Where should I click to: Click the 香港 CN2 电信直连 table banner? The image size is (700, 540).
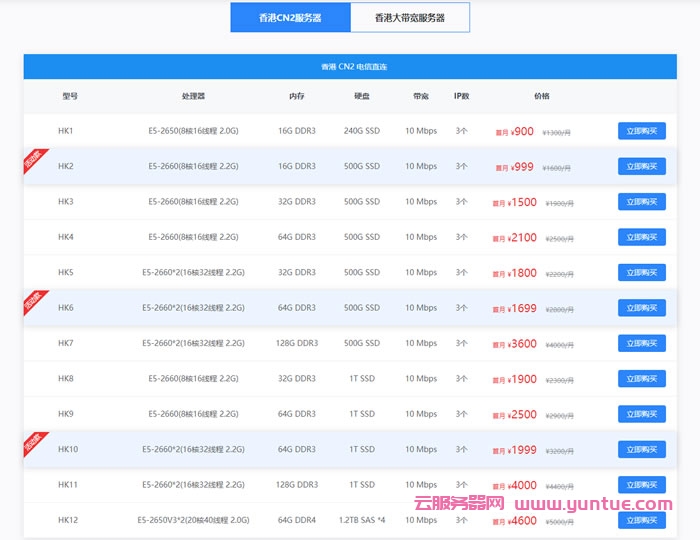(354, 67)
